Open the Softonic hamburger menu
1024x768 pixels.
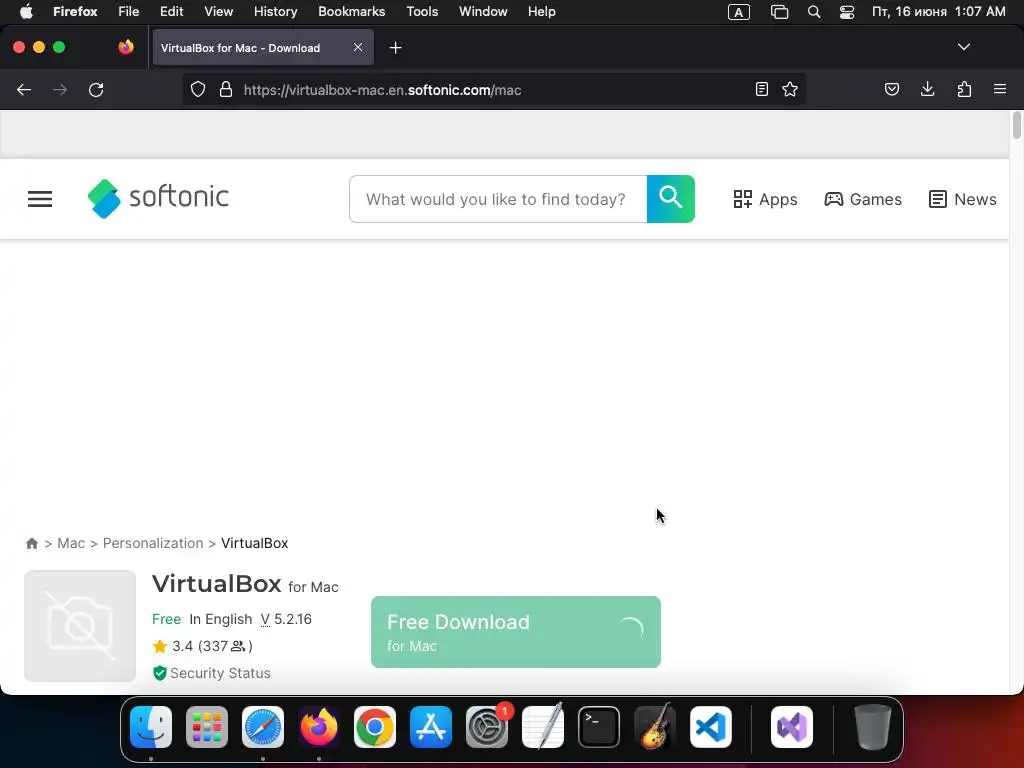pyautogui.click(x=40, y=199)
